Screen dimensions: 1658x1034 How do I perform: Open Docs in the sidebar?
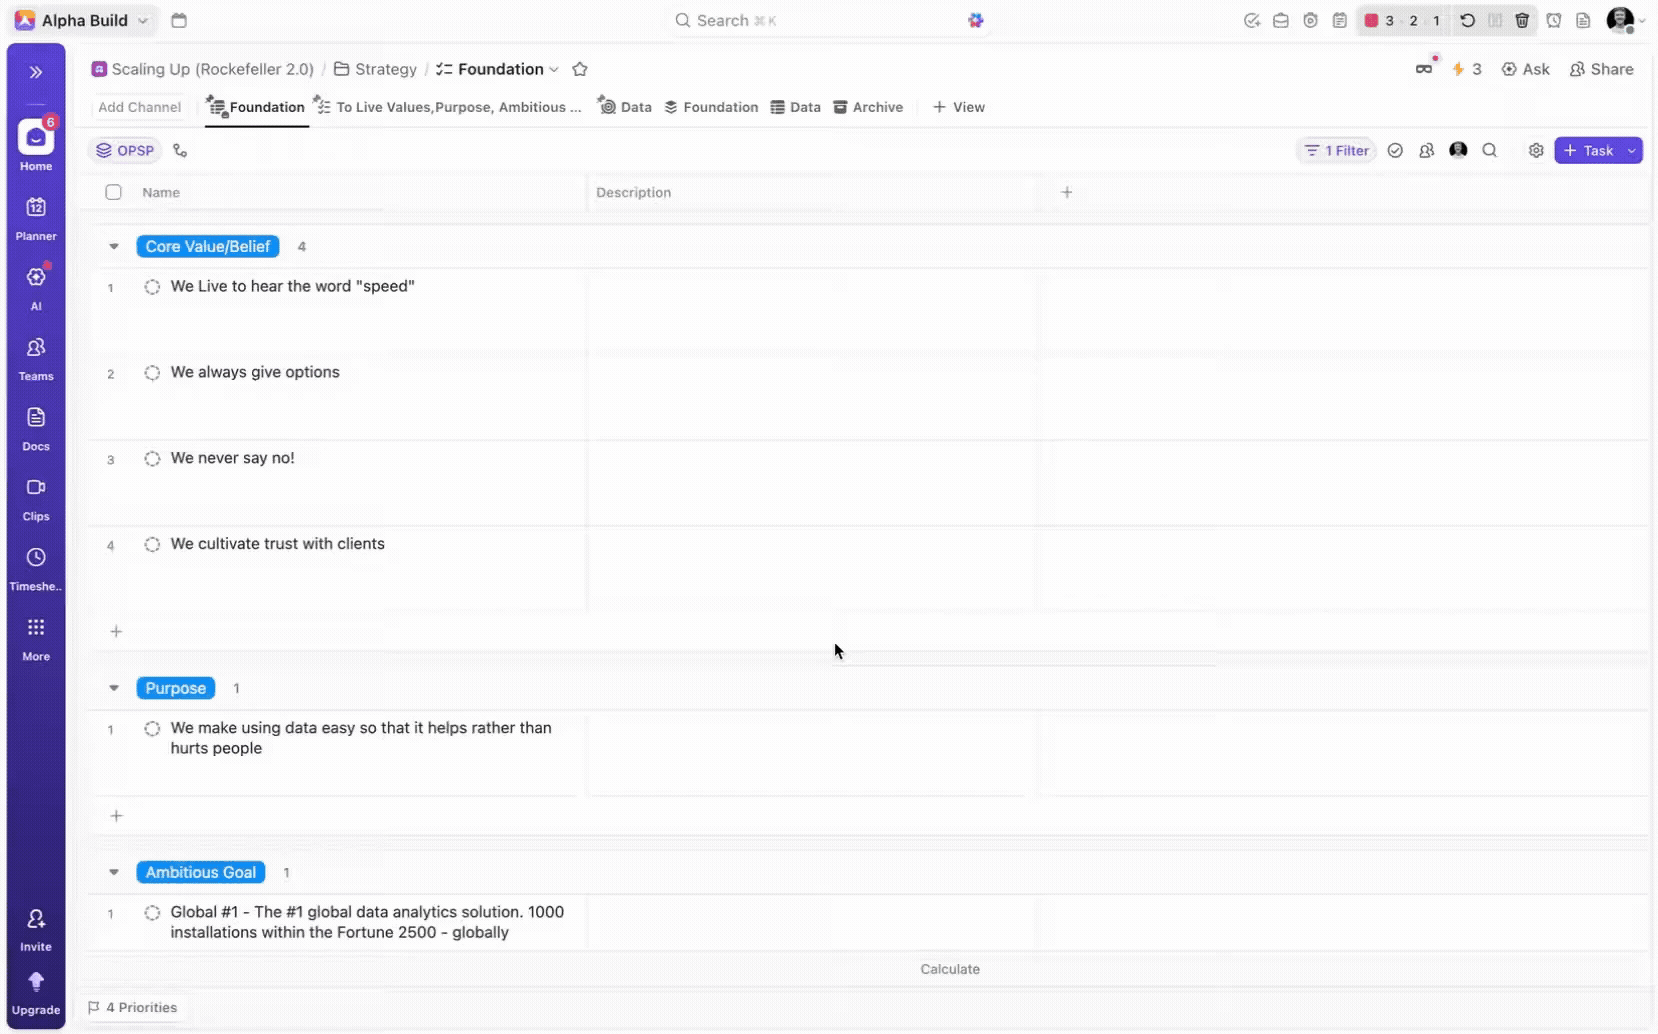pyautogui.click(x=36, y=426)
